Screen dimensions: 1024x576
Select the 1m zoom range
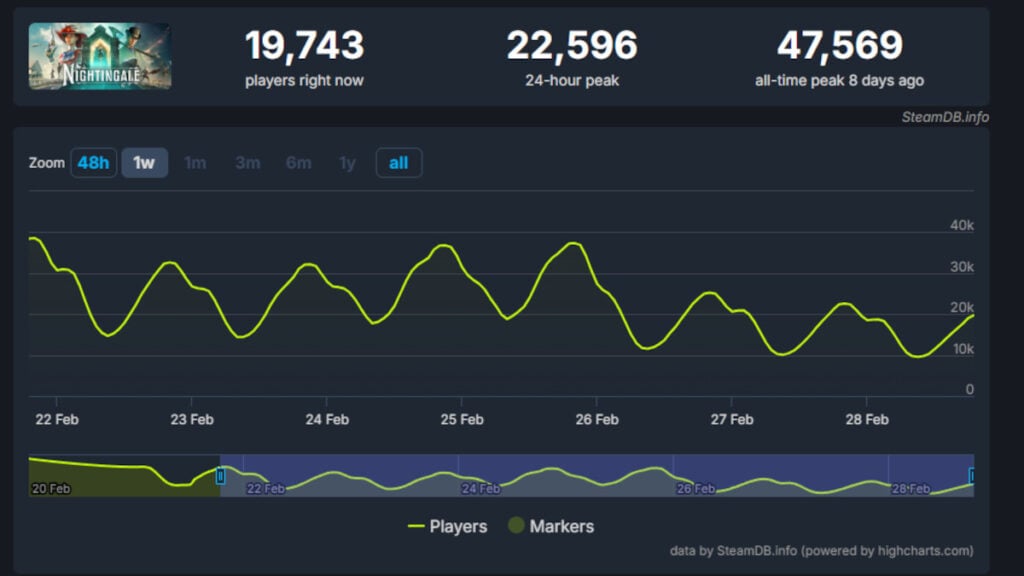click(x=195, y=162)
